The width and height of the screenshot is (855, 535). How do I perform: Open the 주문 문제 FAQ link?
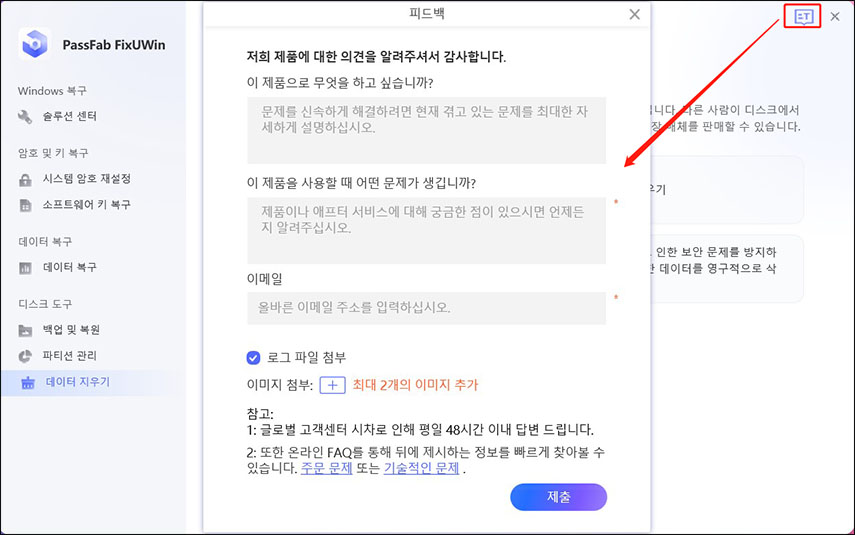click(x=326, y=468)
